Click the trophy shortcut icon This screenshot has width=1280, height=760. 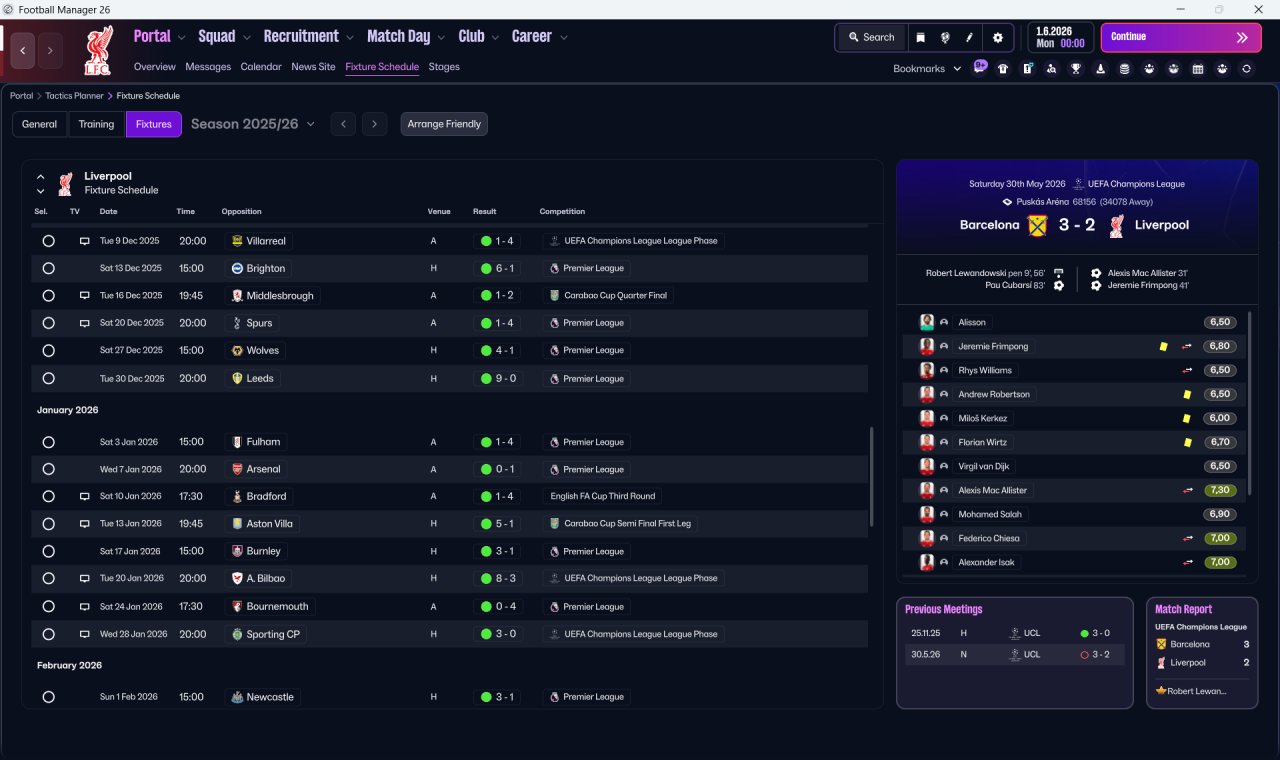[1076, 69]
